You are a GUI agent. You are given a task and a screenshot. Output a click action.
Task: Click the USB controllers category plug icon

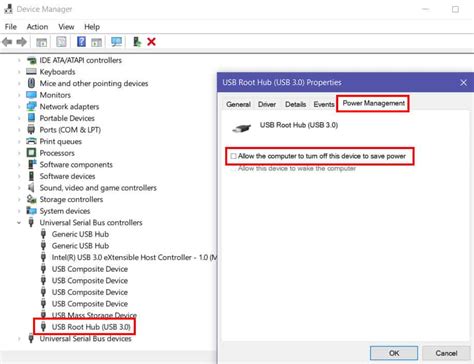pyautogui.click(x=31, y=222)
